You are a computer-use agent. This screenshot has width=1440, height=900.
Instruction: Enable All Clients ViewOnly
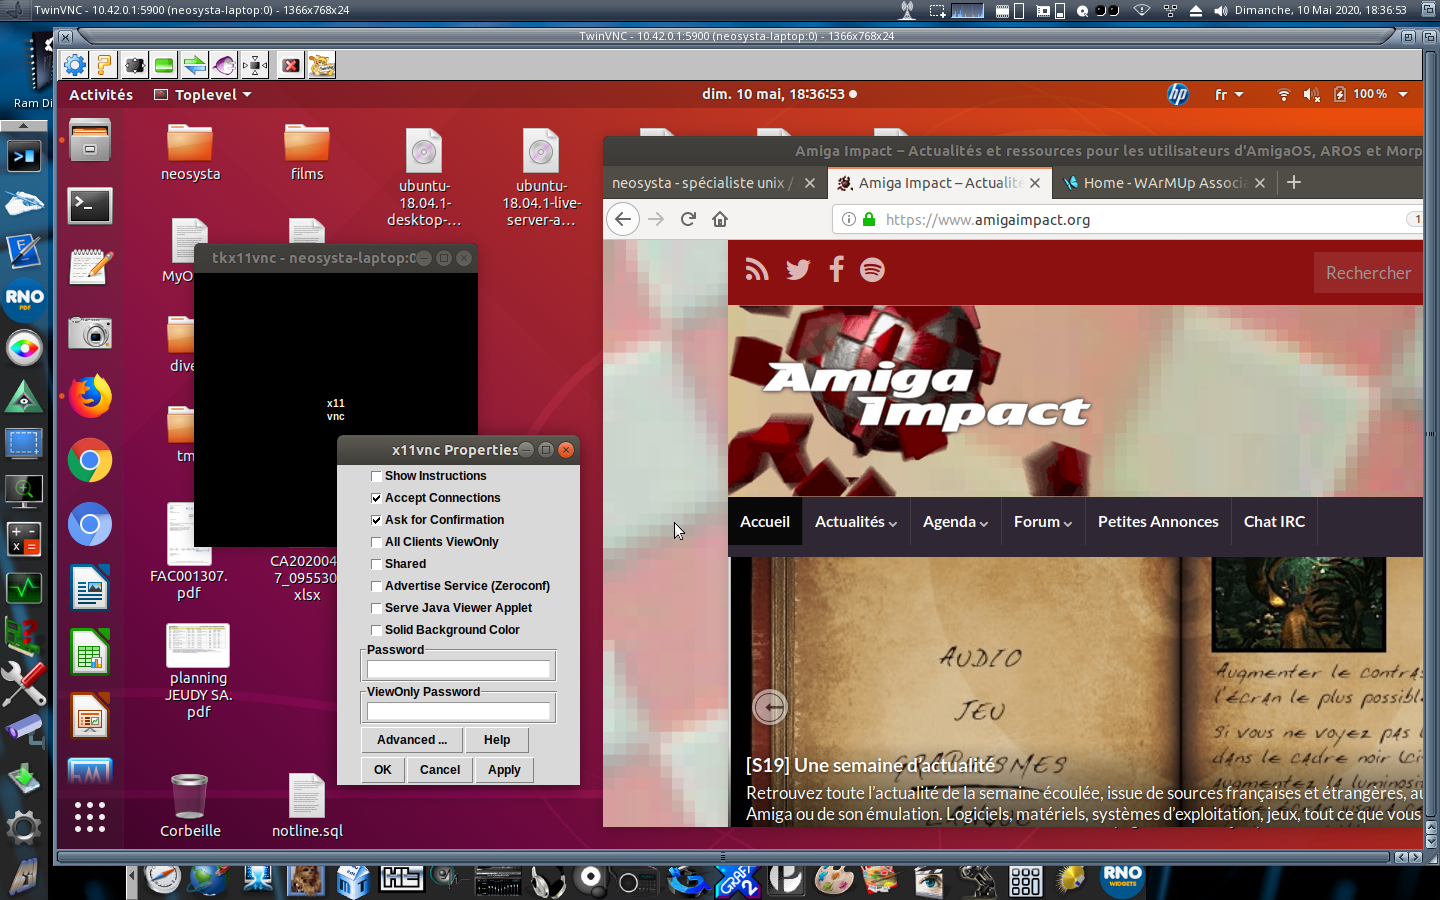pyautogui.click(x=376, y=542)
